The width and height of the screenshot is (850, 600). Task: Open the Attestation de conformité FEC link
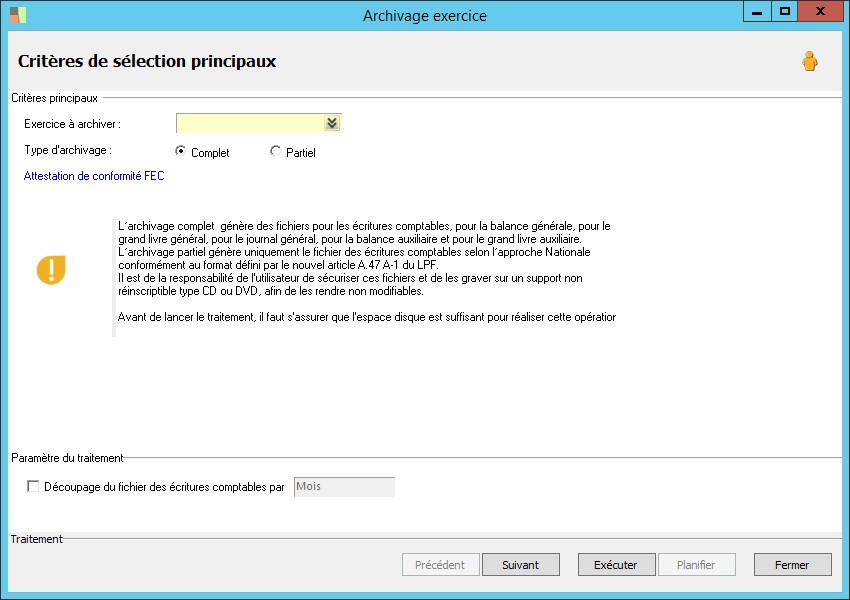tap(93, 175)
